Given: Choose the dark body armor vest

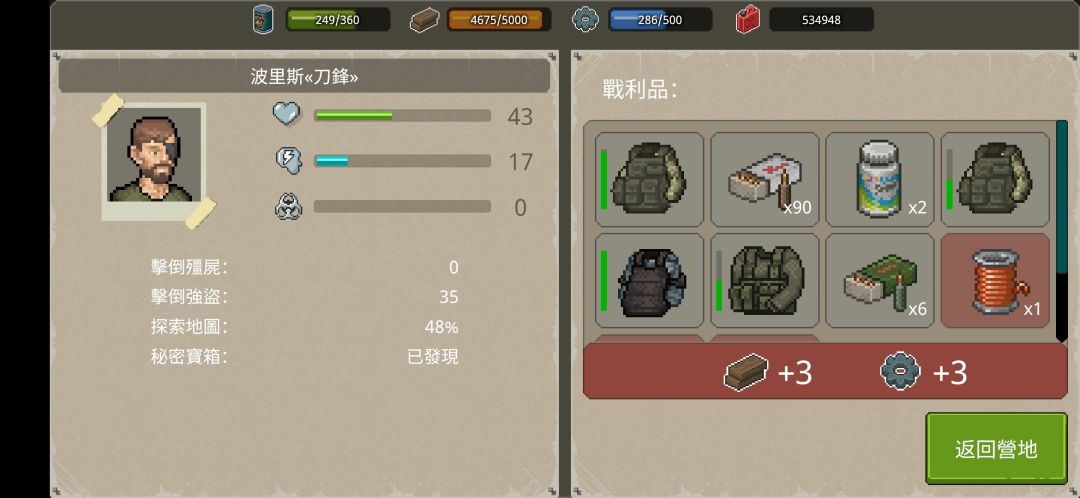Looking at the screenshot, I should click(x=650, y=280).
